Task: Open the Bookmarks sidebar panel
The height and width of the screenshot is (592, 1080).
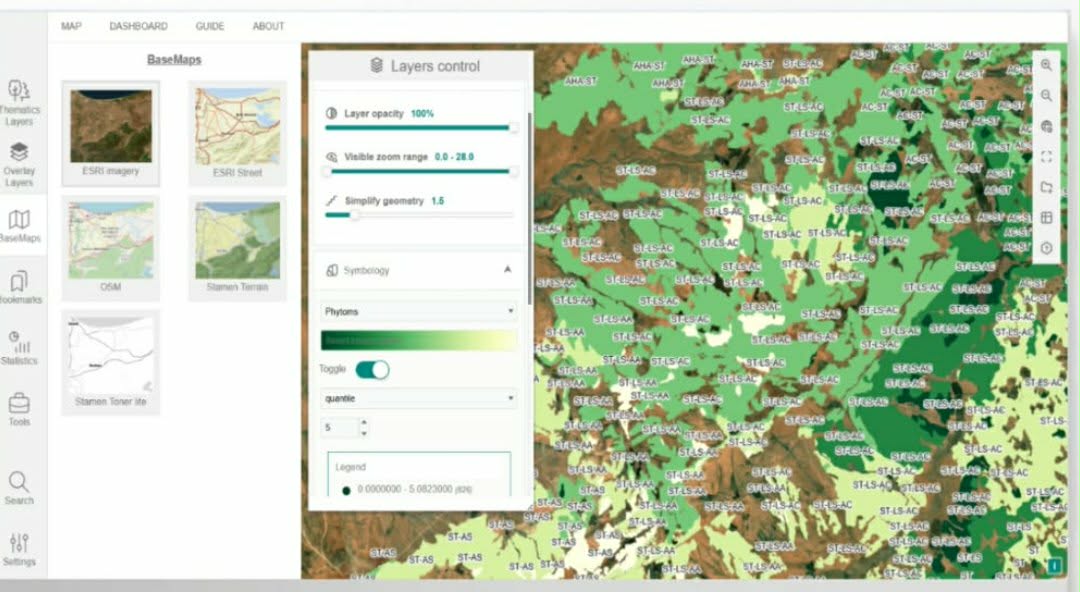Action: [x=19, y=286]
